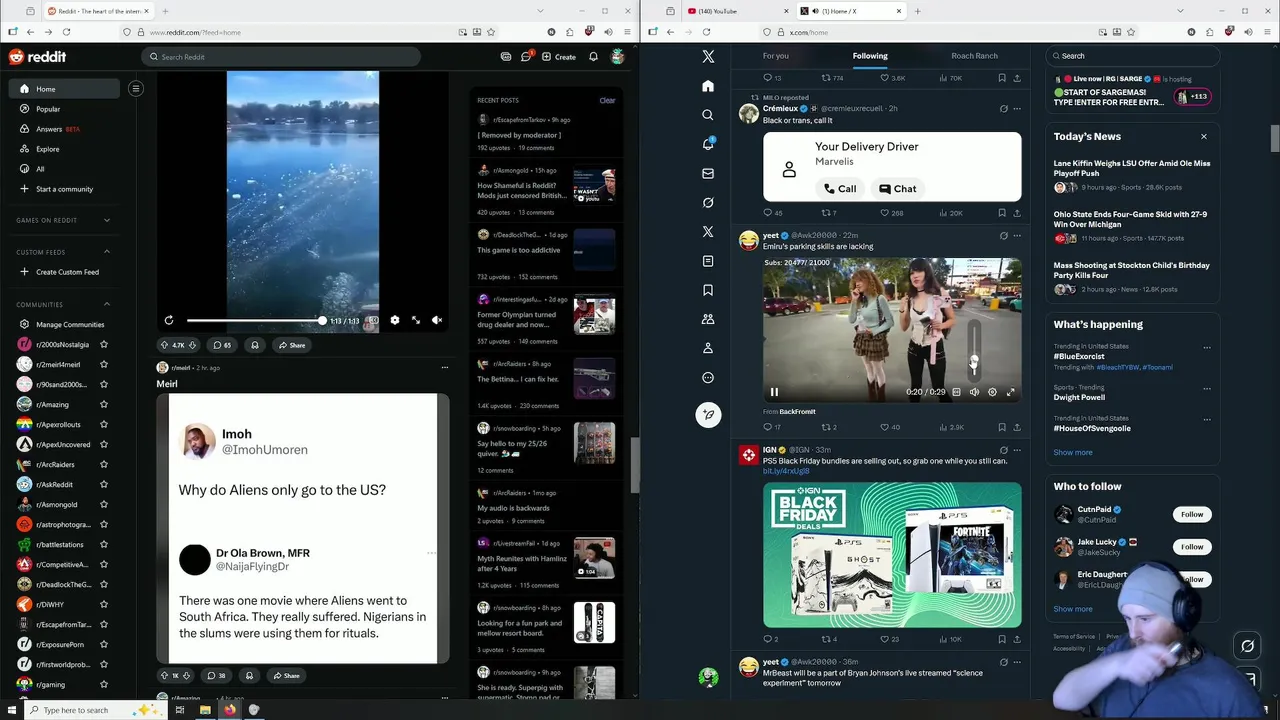
Task: Open X Communities icon in sidebar
Action: [708, 319]
